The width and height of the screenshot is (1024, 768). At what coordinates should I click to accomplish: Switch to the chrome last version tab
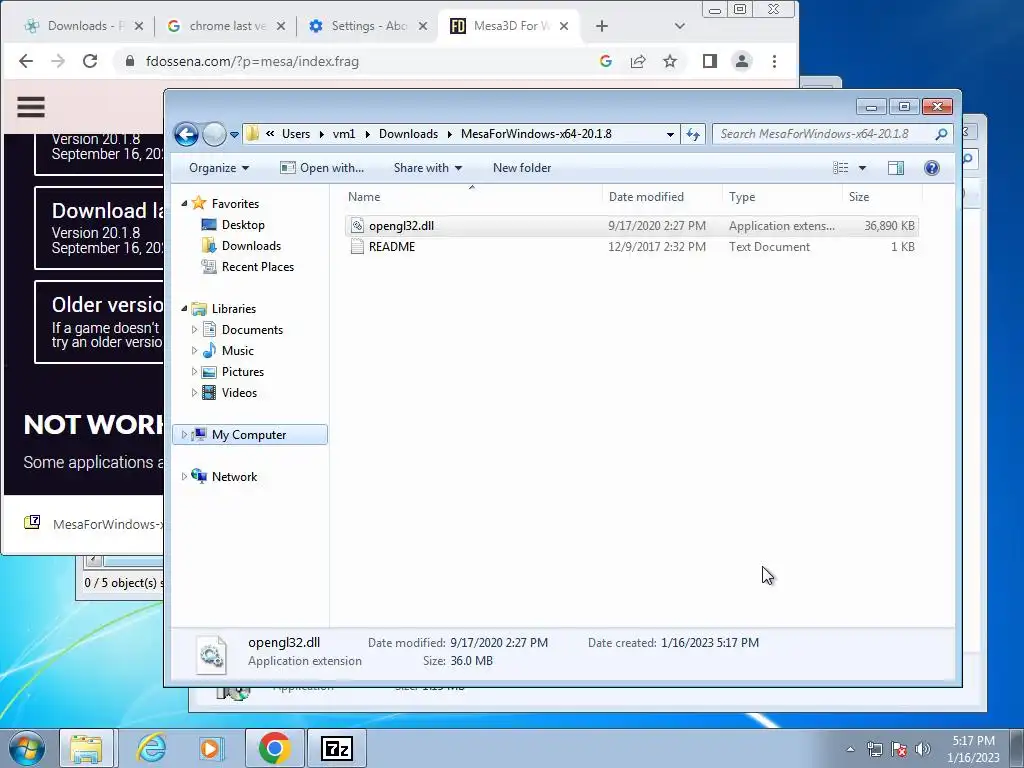coord(225,26)
